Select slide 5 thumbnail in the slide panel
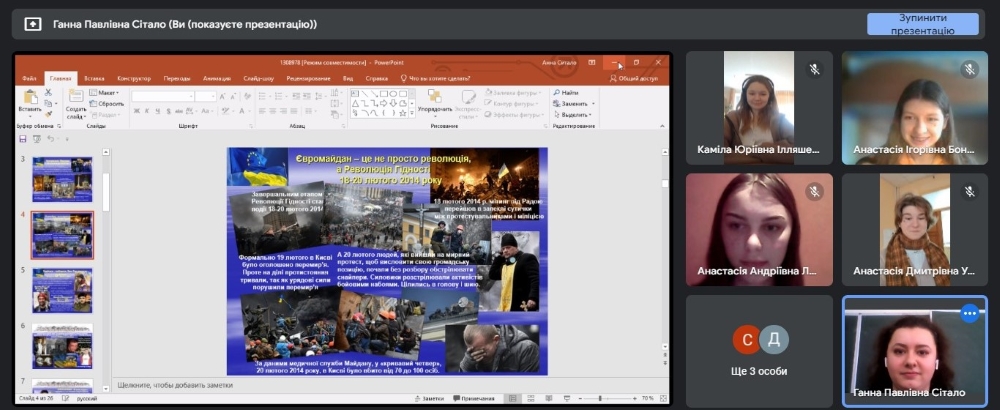The image size is (1000, 410). (x=62, y=289)
